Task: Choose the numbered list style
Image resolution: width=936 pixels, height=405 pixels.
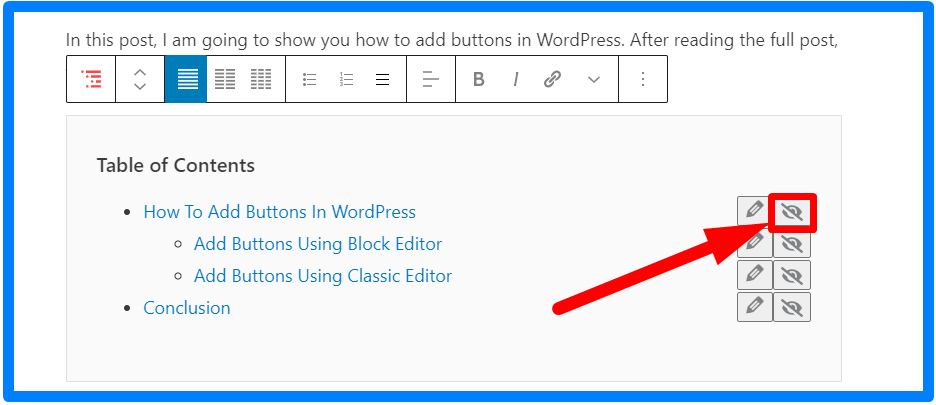Action: [x=346, y=79]
